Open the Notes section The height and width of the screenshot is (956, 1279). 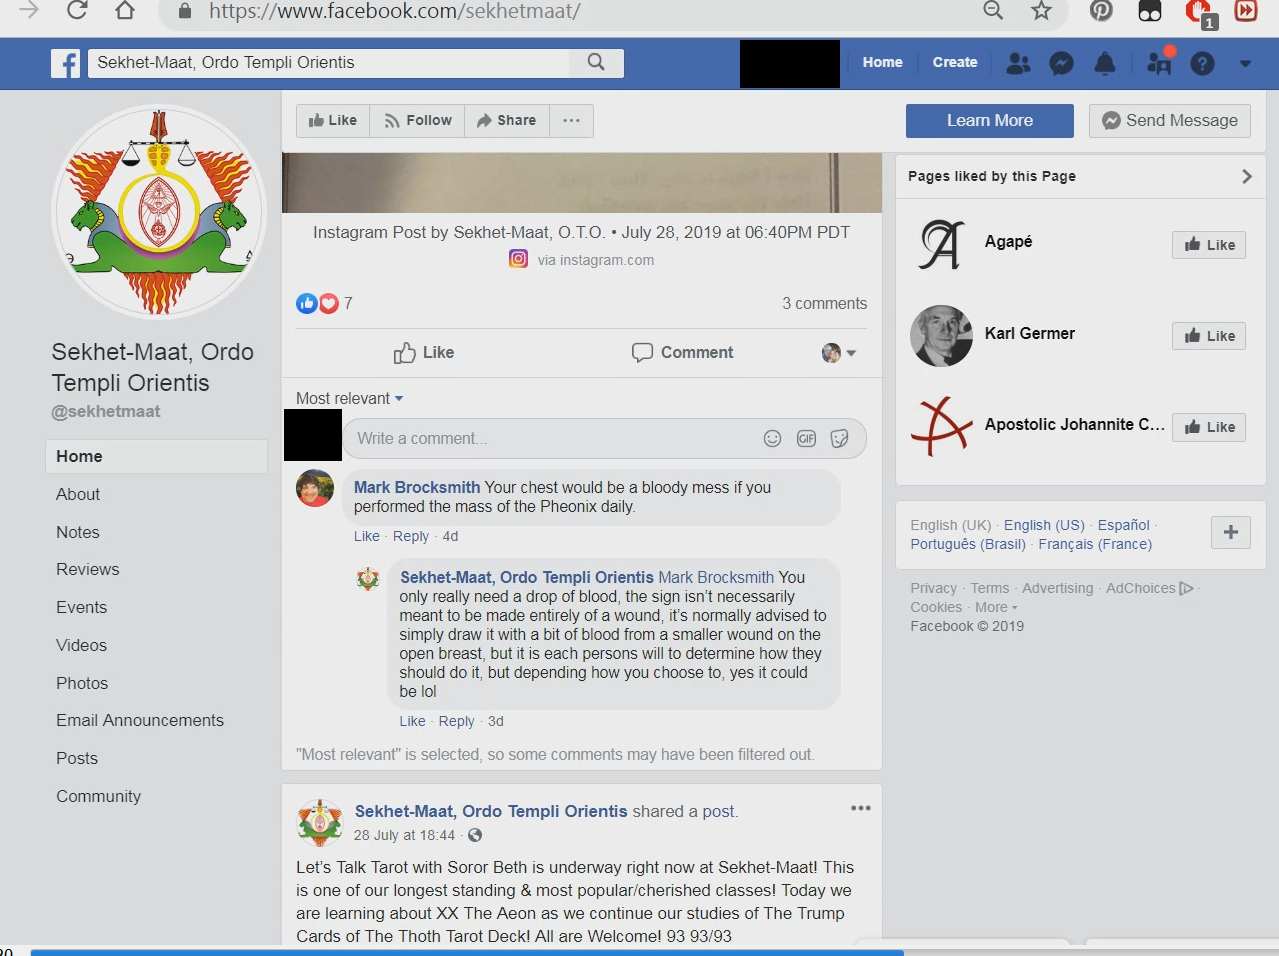[78, 532]
